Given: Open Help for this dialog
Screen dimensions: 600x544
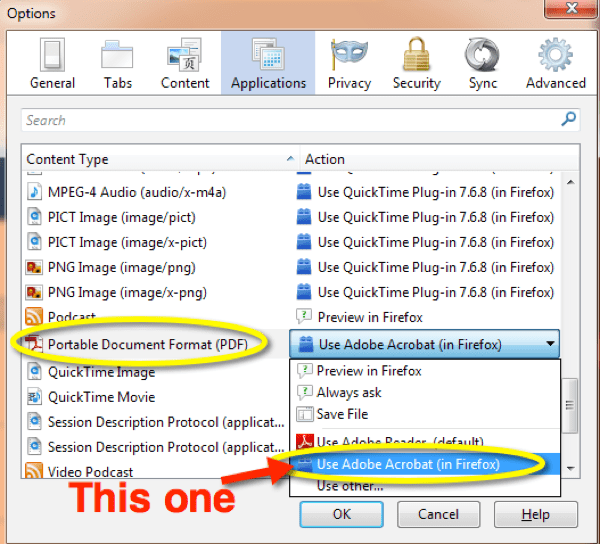Looking at the screenshot, I should [x=536, y=514].
